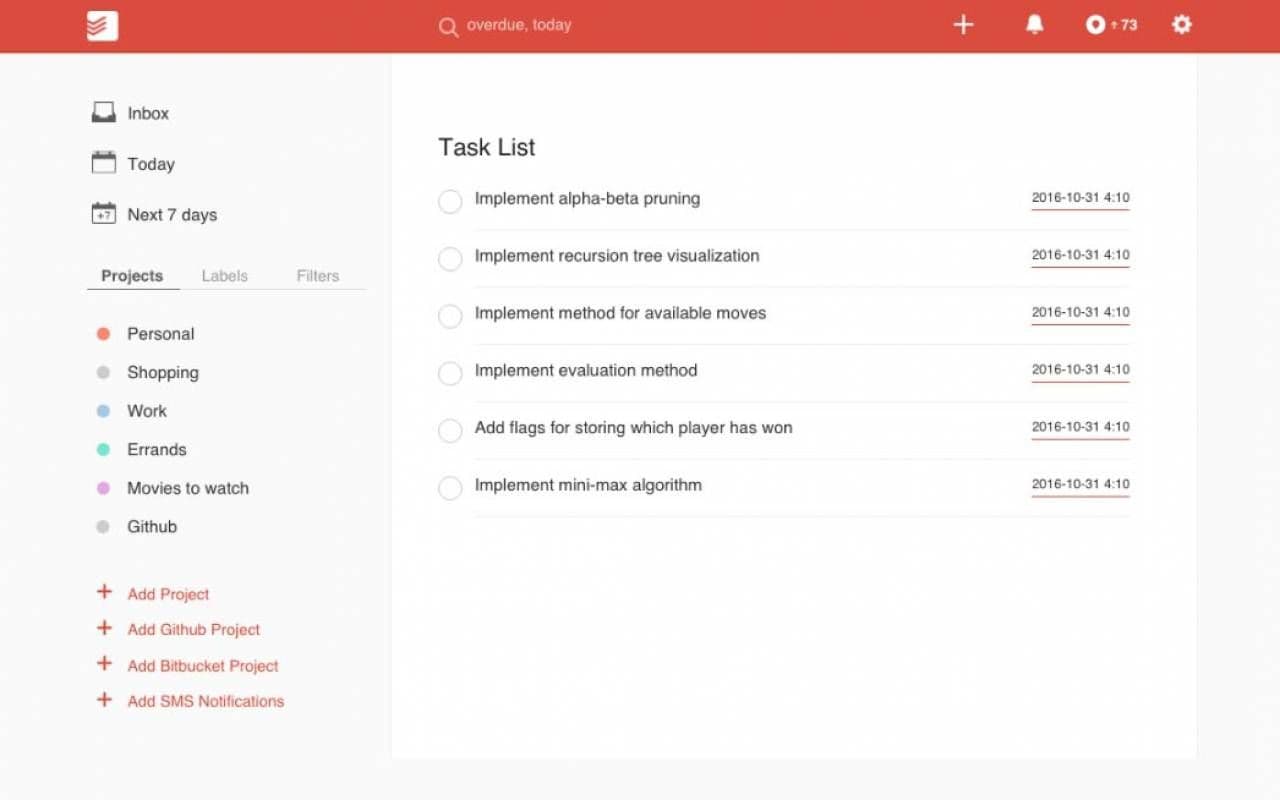The image size is (1280, 800).
Task: Select the Today calendar icon
Action: point(104,163)
